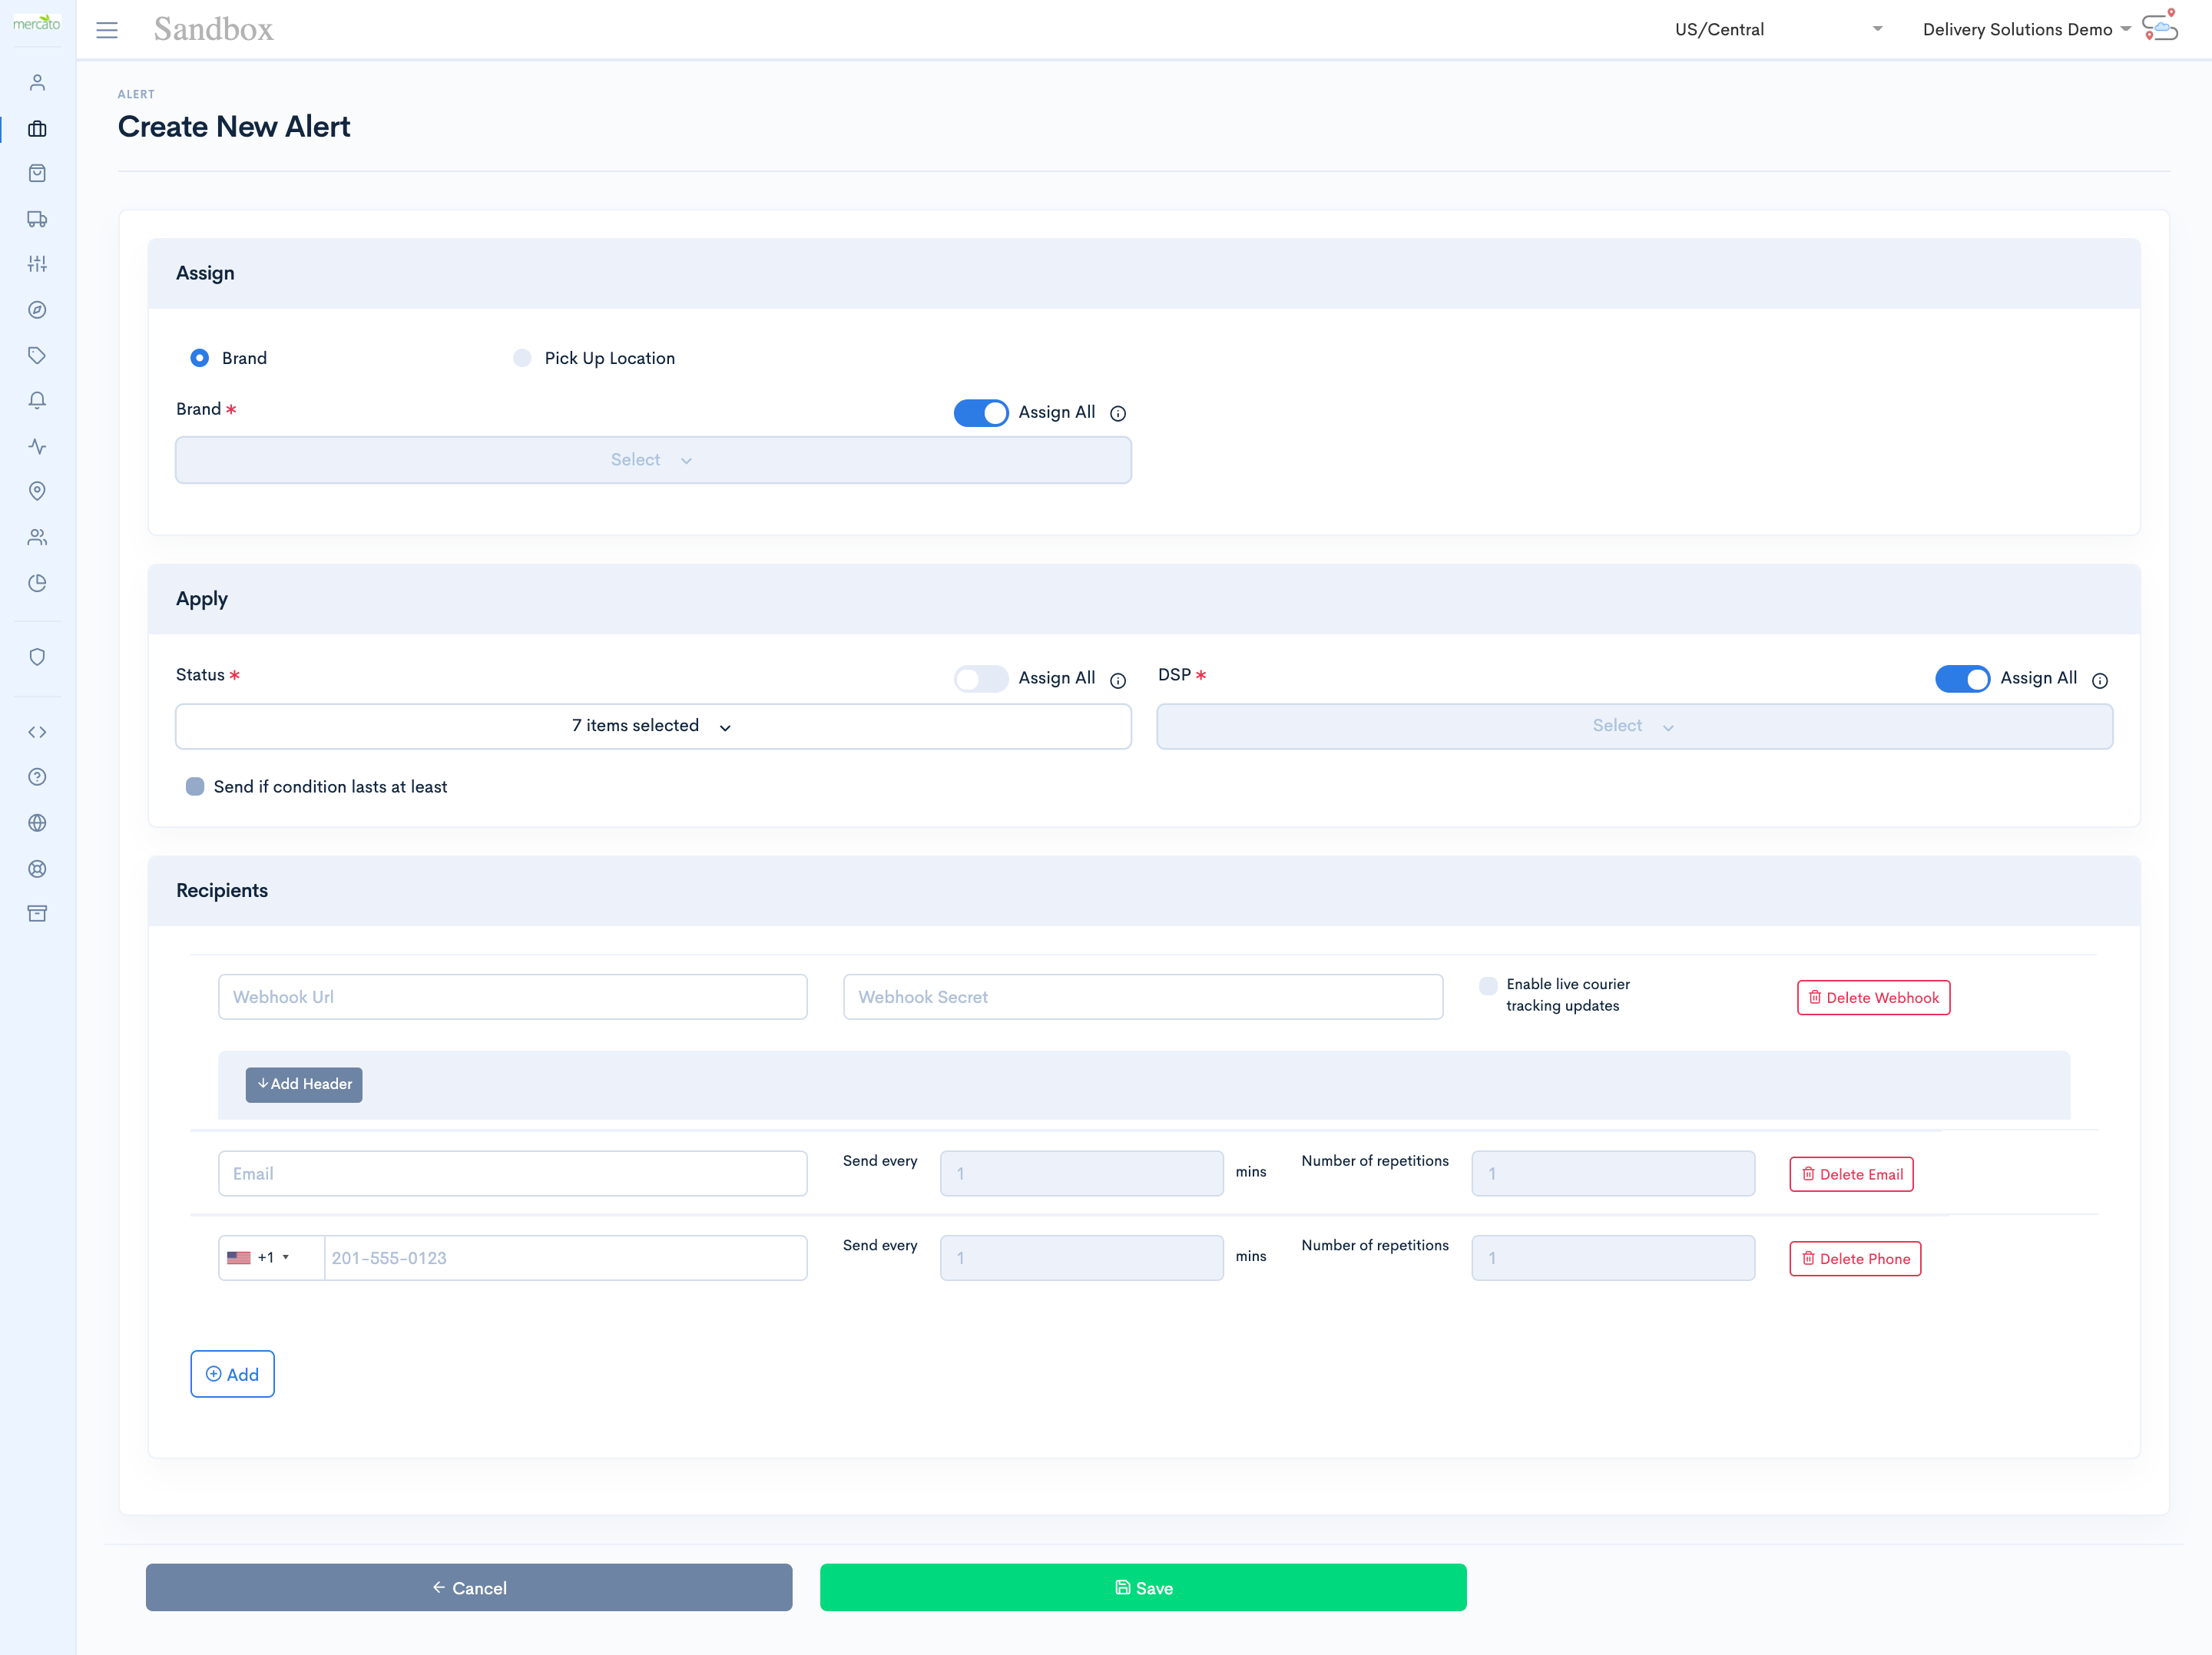
Task: Open the sliders settings sidebar icon
Action: click(37, 264)
